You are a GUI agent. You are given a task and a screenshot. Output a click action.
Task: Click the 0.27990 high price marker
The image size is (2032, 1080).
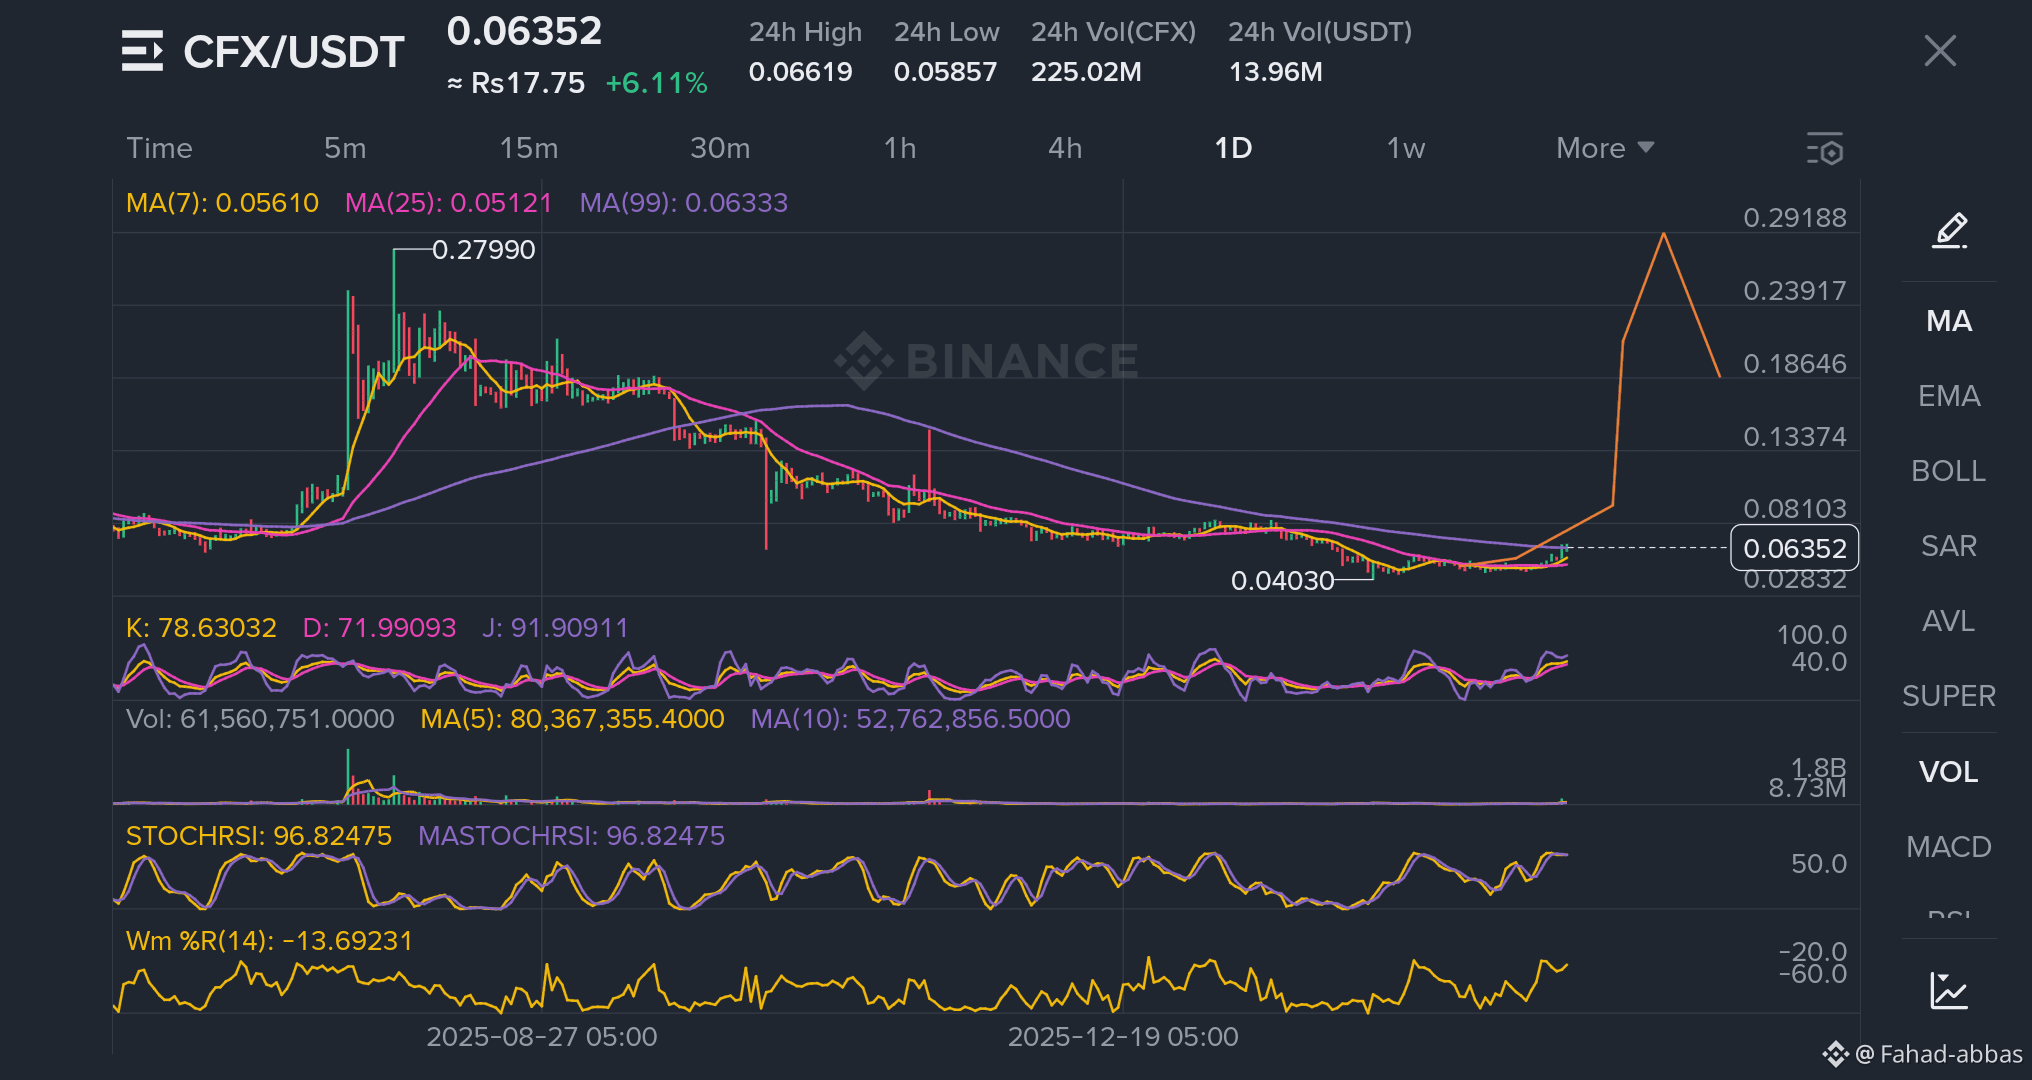483,250
